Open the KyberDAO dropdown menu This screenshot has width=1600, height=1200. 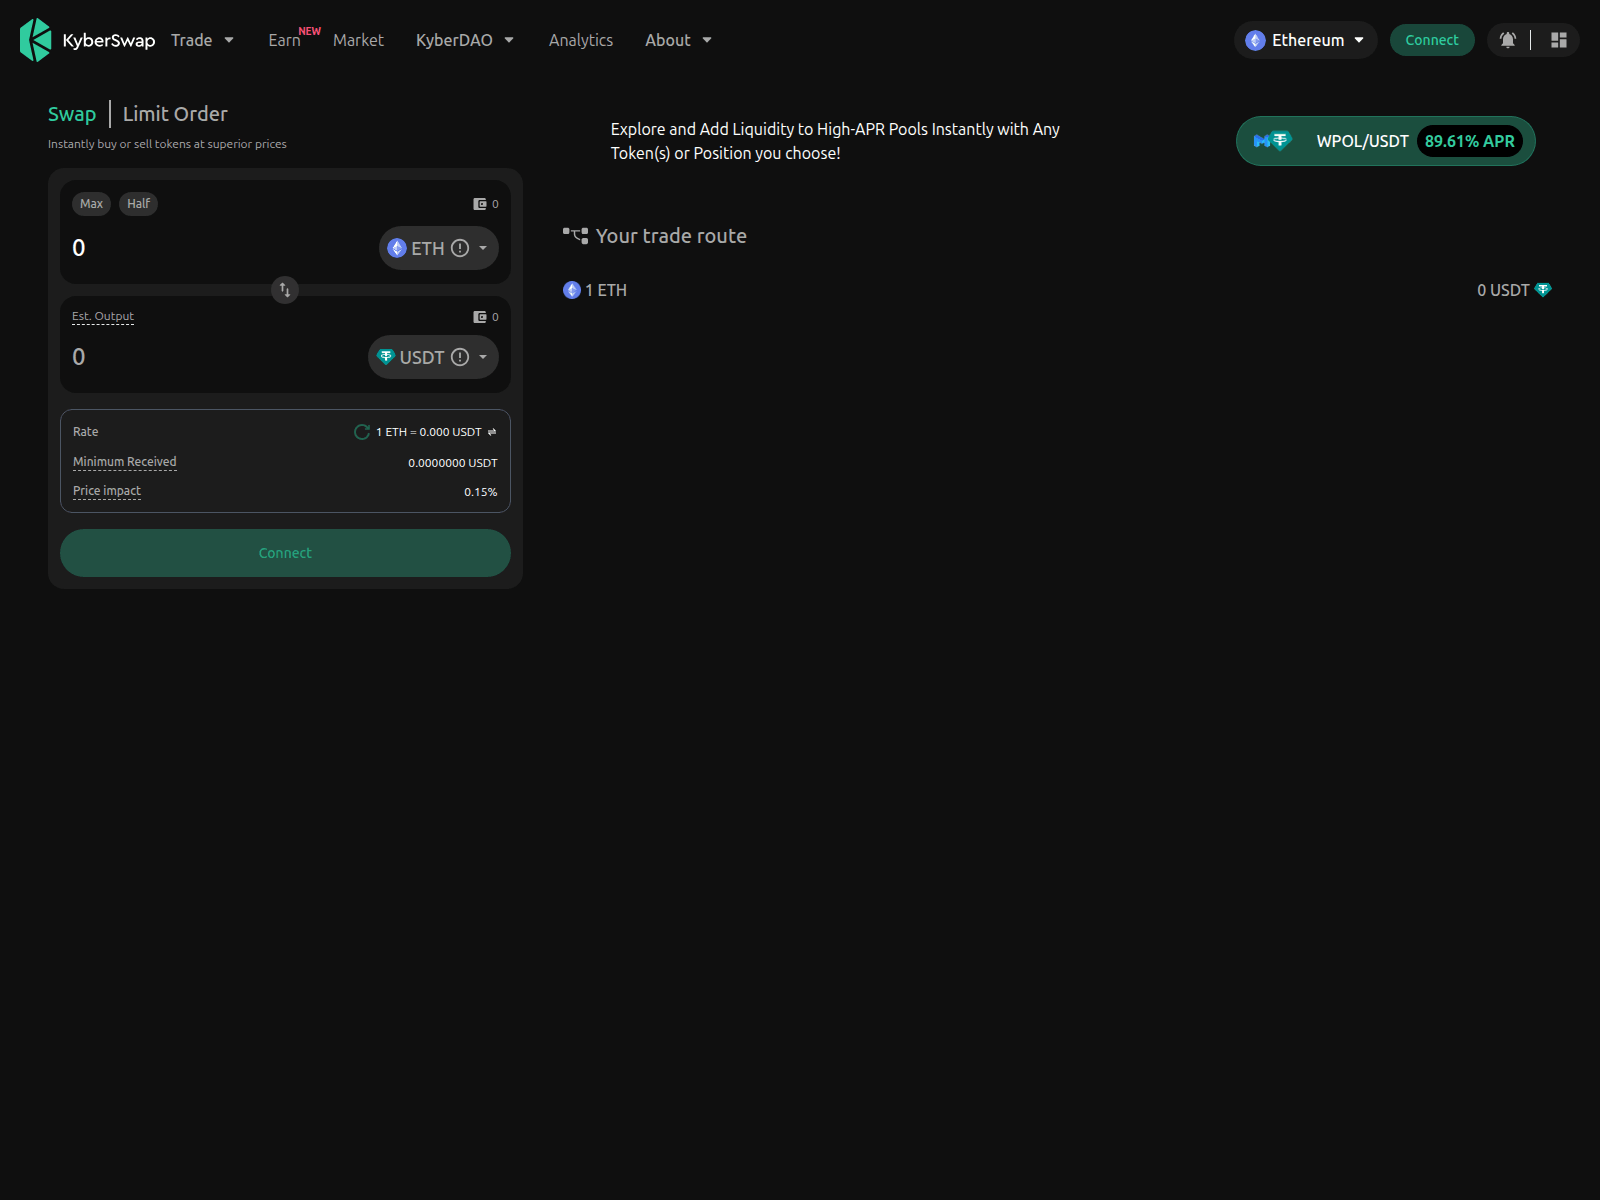pos(465,40)
